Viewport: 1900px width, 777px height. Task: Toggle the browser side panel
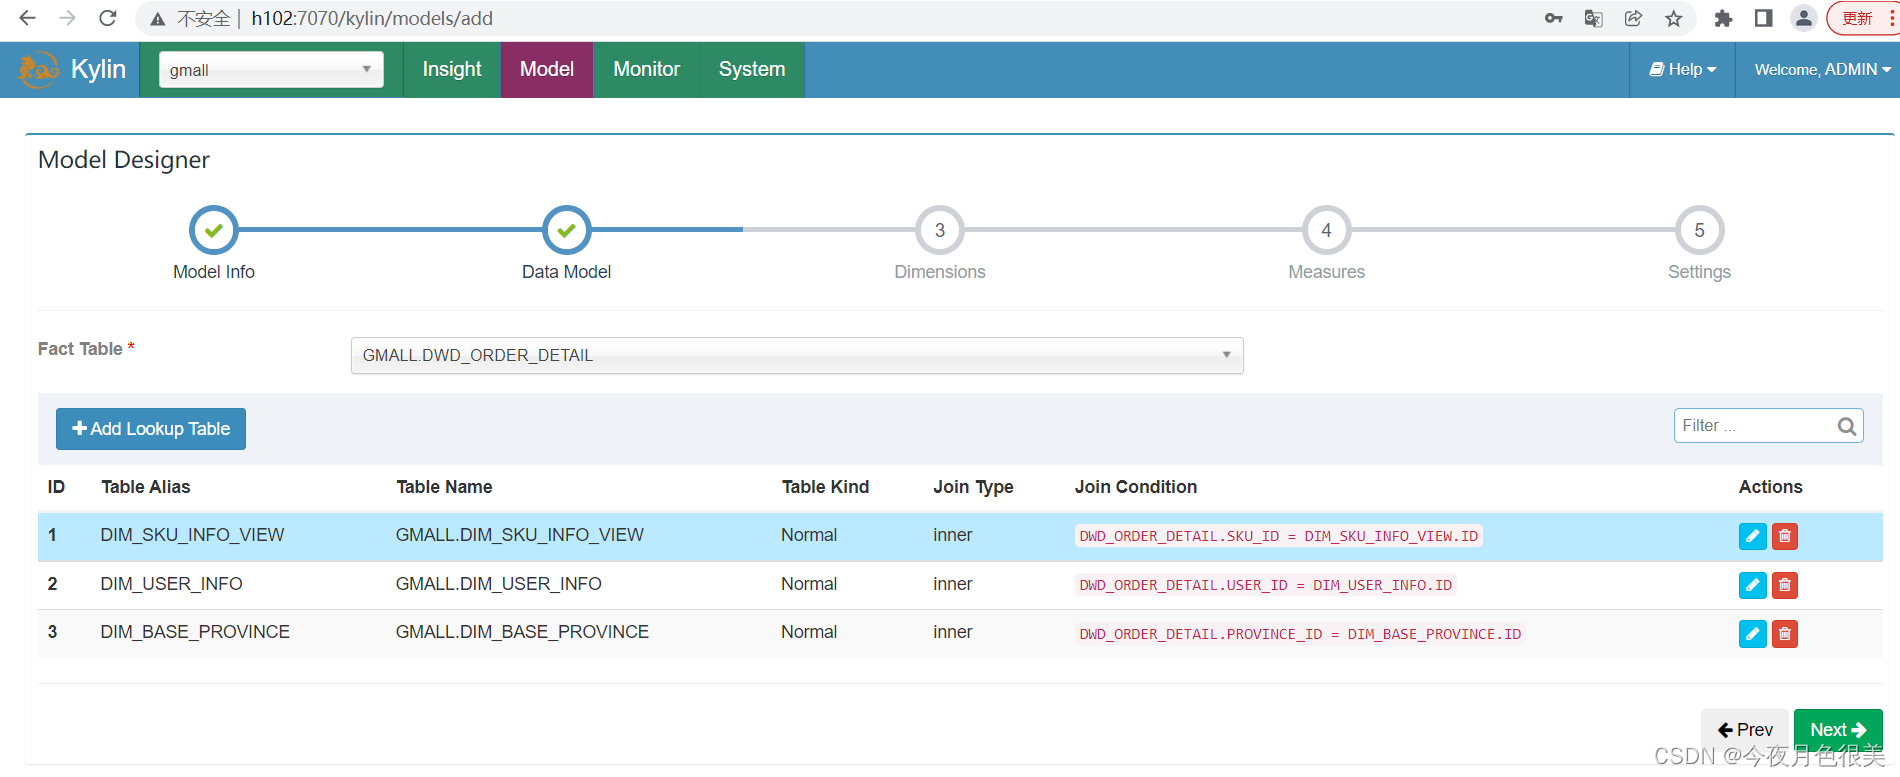(1763, 18)
